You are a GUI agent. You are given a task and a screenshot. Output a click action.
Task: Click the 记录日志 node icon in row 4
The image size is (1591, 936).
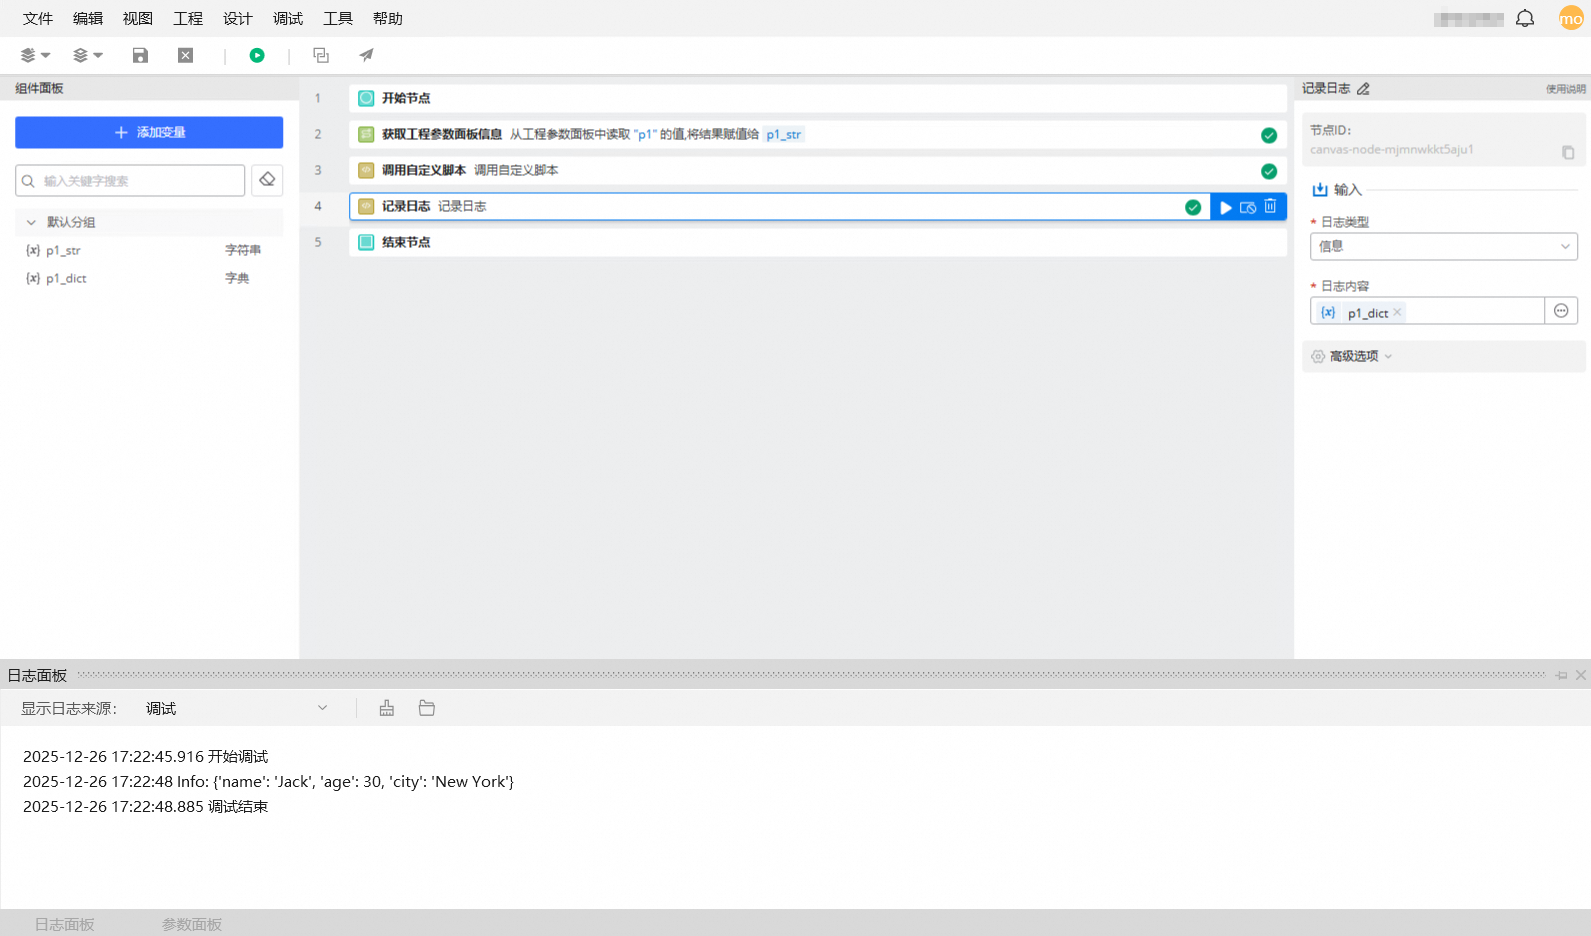(366, 206)
